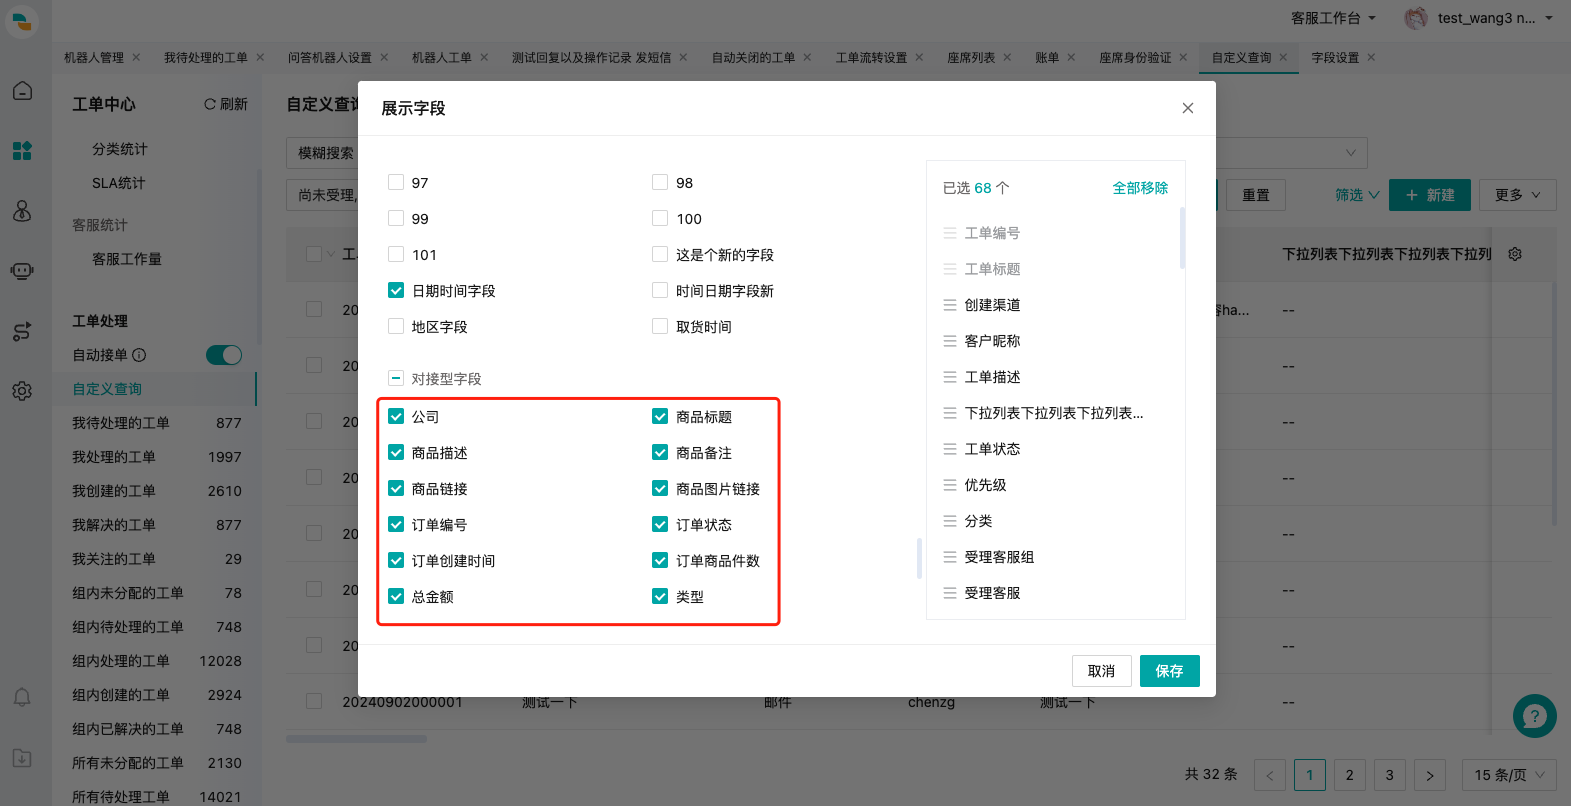This screenshot has height=806, width=1571.
Task: Uncheck the 商品标题 checkbox
Action: 660,416
